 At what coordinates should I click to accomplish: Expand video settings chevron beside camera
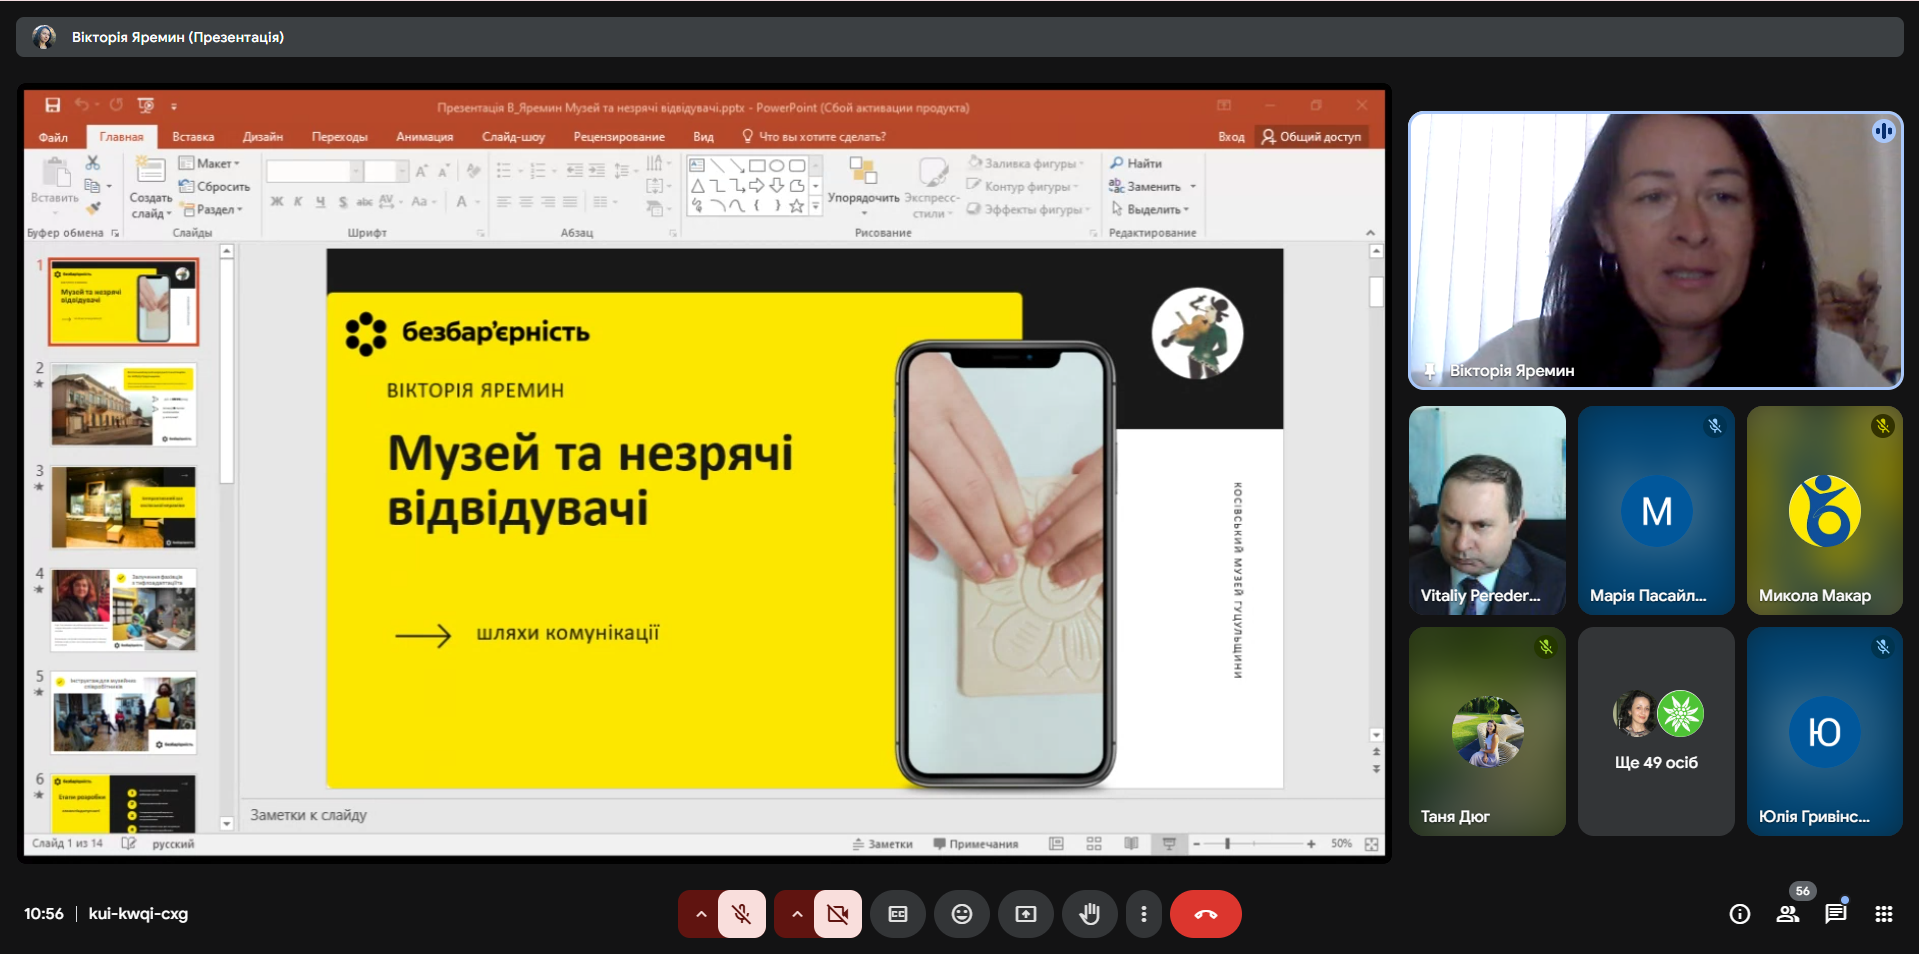click(796, 914)
